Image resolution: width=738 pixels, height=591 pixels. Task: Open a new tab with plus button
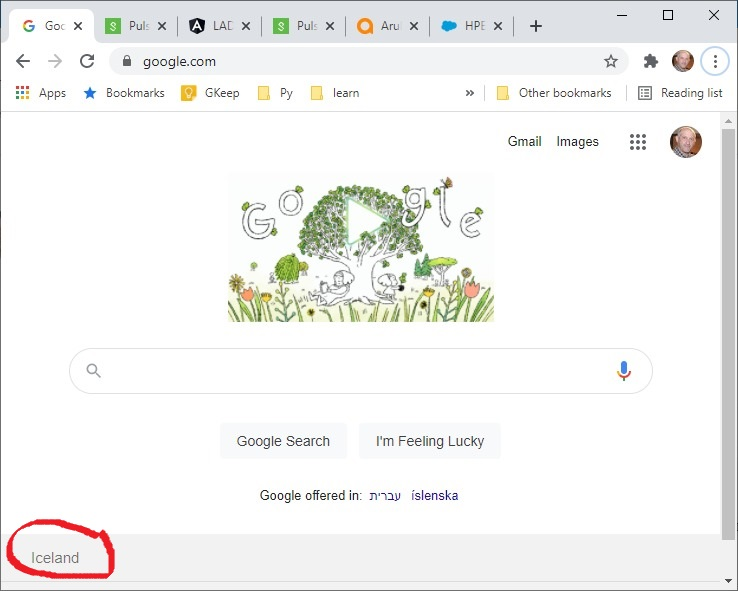(x=536, y=26)
